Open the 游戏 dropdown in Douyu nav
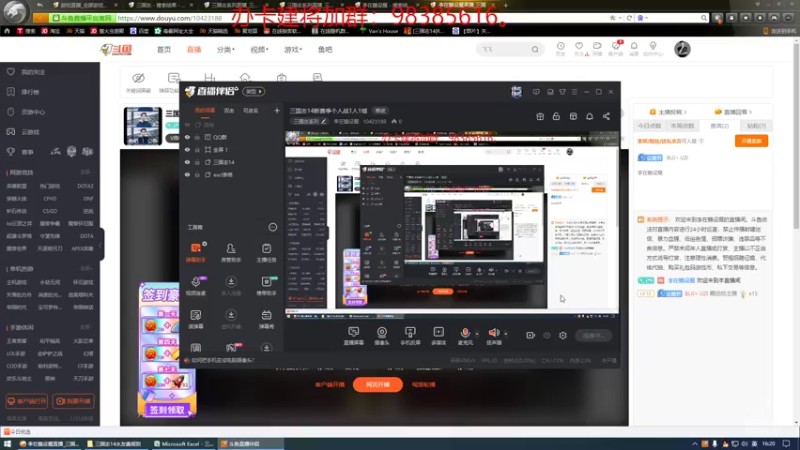The image size is (800, 450). 293,49
